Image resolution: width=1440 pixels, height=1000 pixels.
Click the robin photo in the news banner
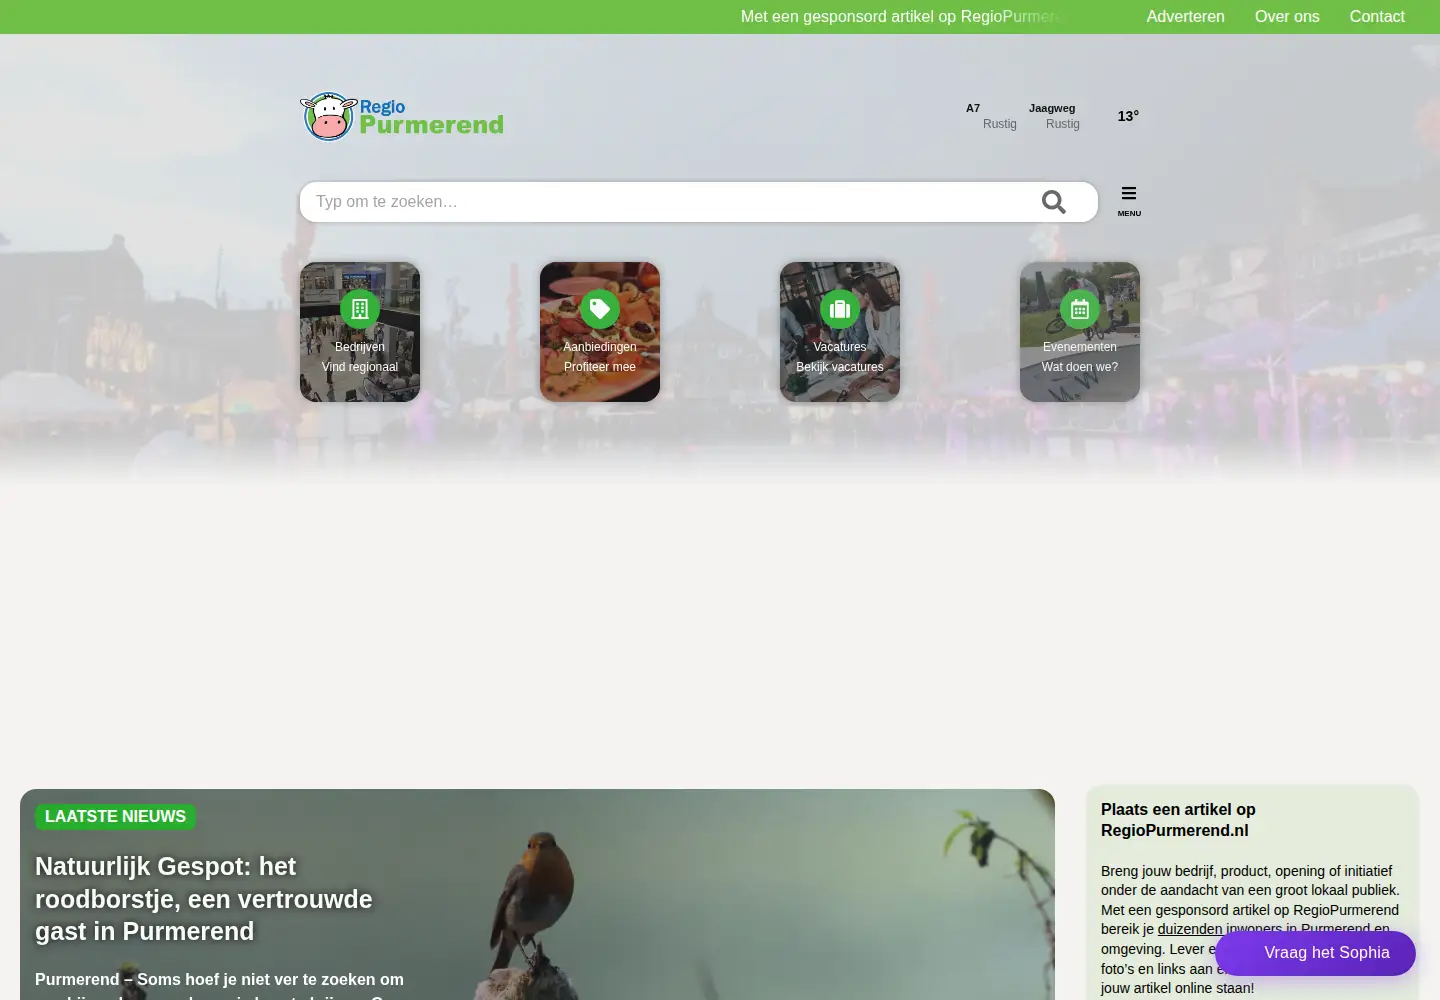(x=537, y=893)
